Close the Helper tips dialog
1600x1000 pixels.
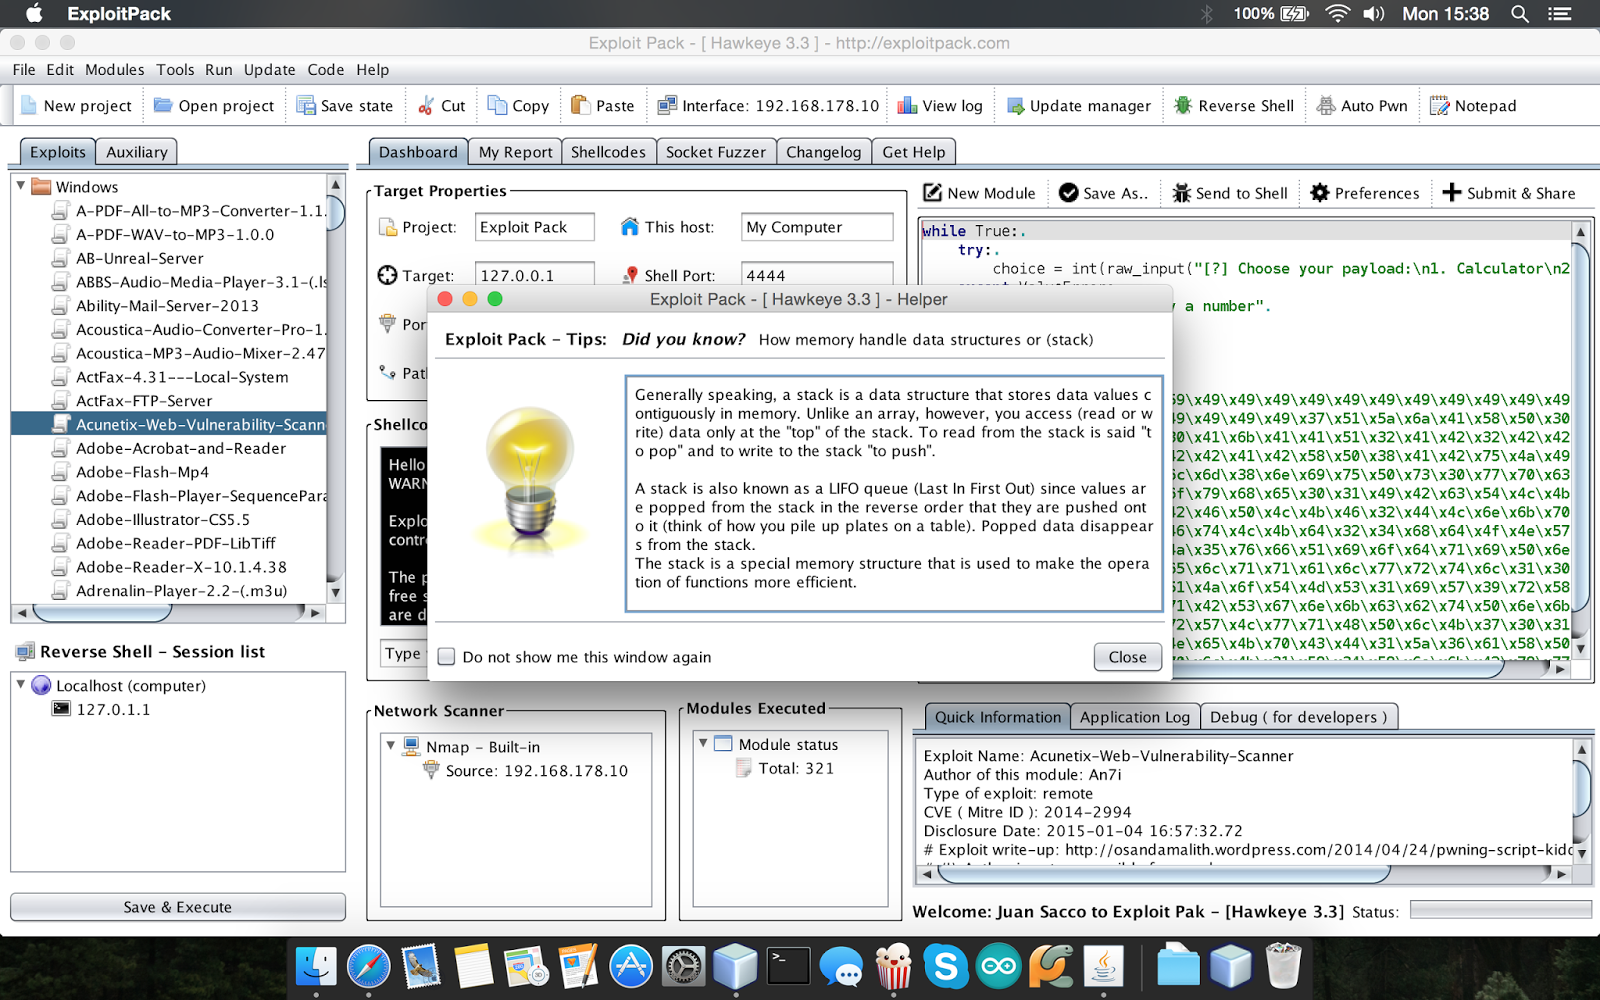coord(1127,657)
